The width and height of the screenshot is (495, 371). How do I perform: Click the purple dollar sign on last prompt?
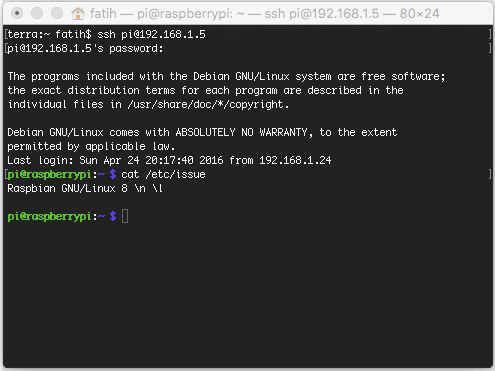coord(113,216)
